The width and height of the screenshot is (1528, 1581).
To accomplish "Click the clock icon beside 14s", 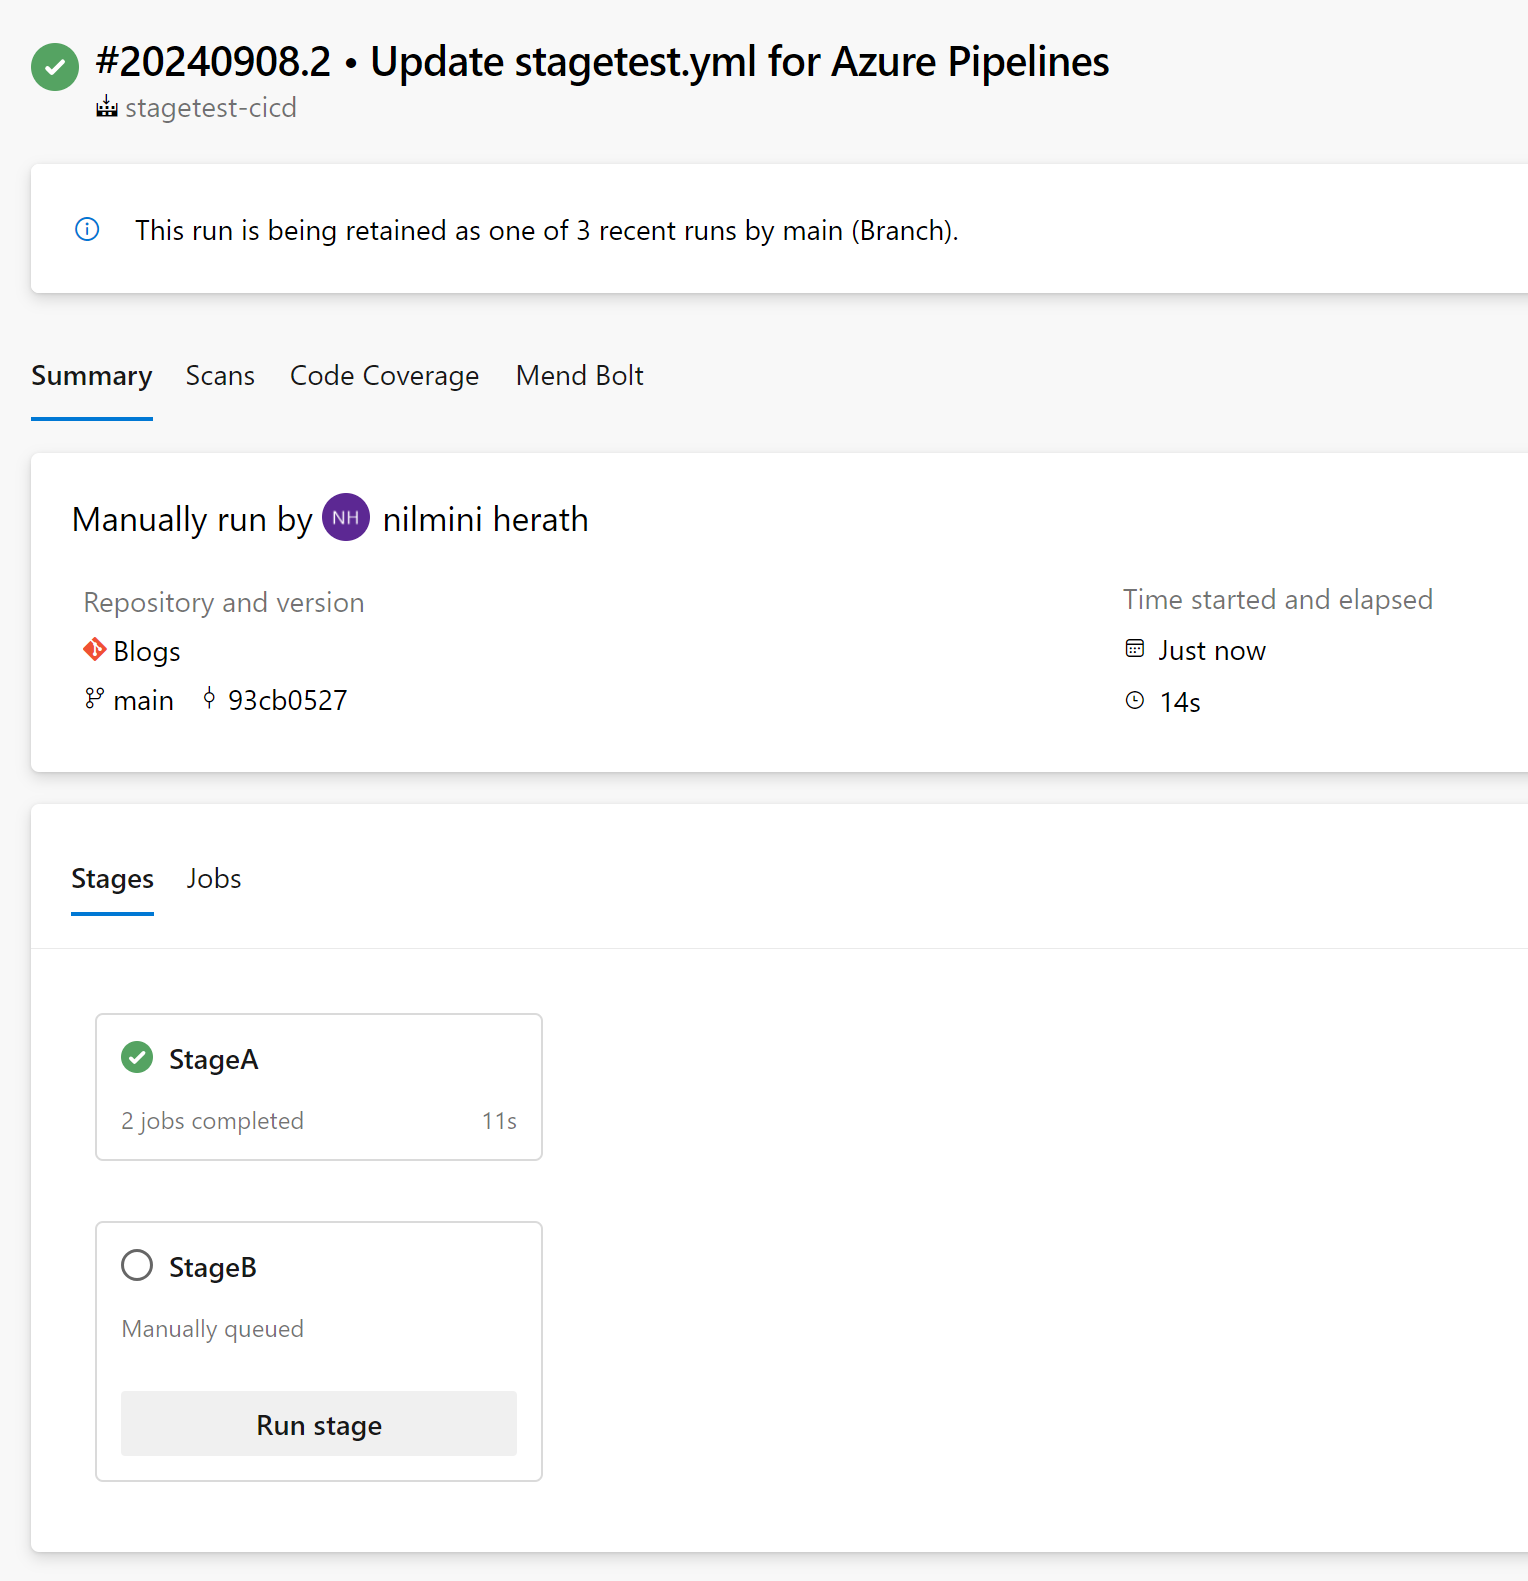I will (x=1134, y=700).
